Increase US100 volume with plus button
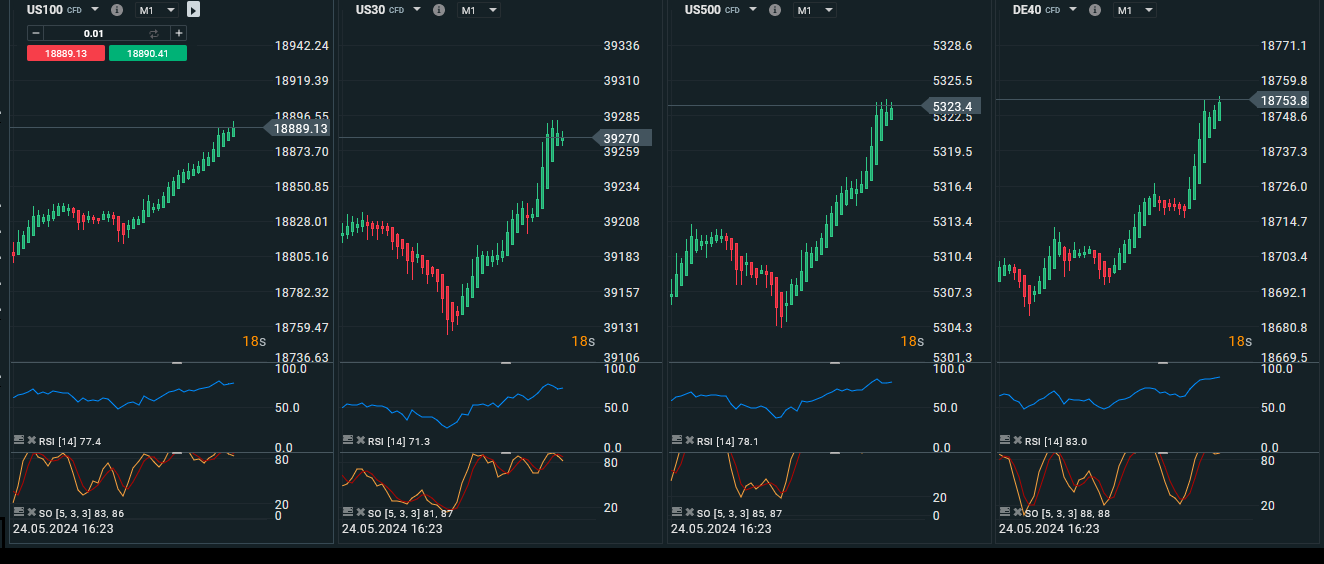Image resolution: width=1324 pixels, height=564 pixels. click(178, 33)
